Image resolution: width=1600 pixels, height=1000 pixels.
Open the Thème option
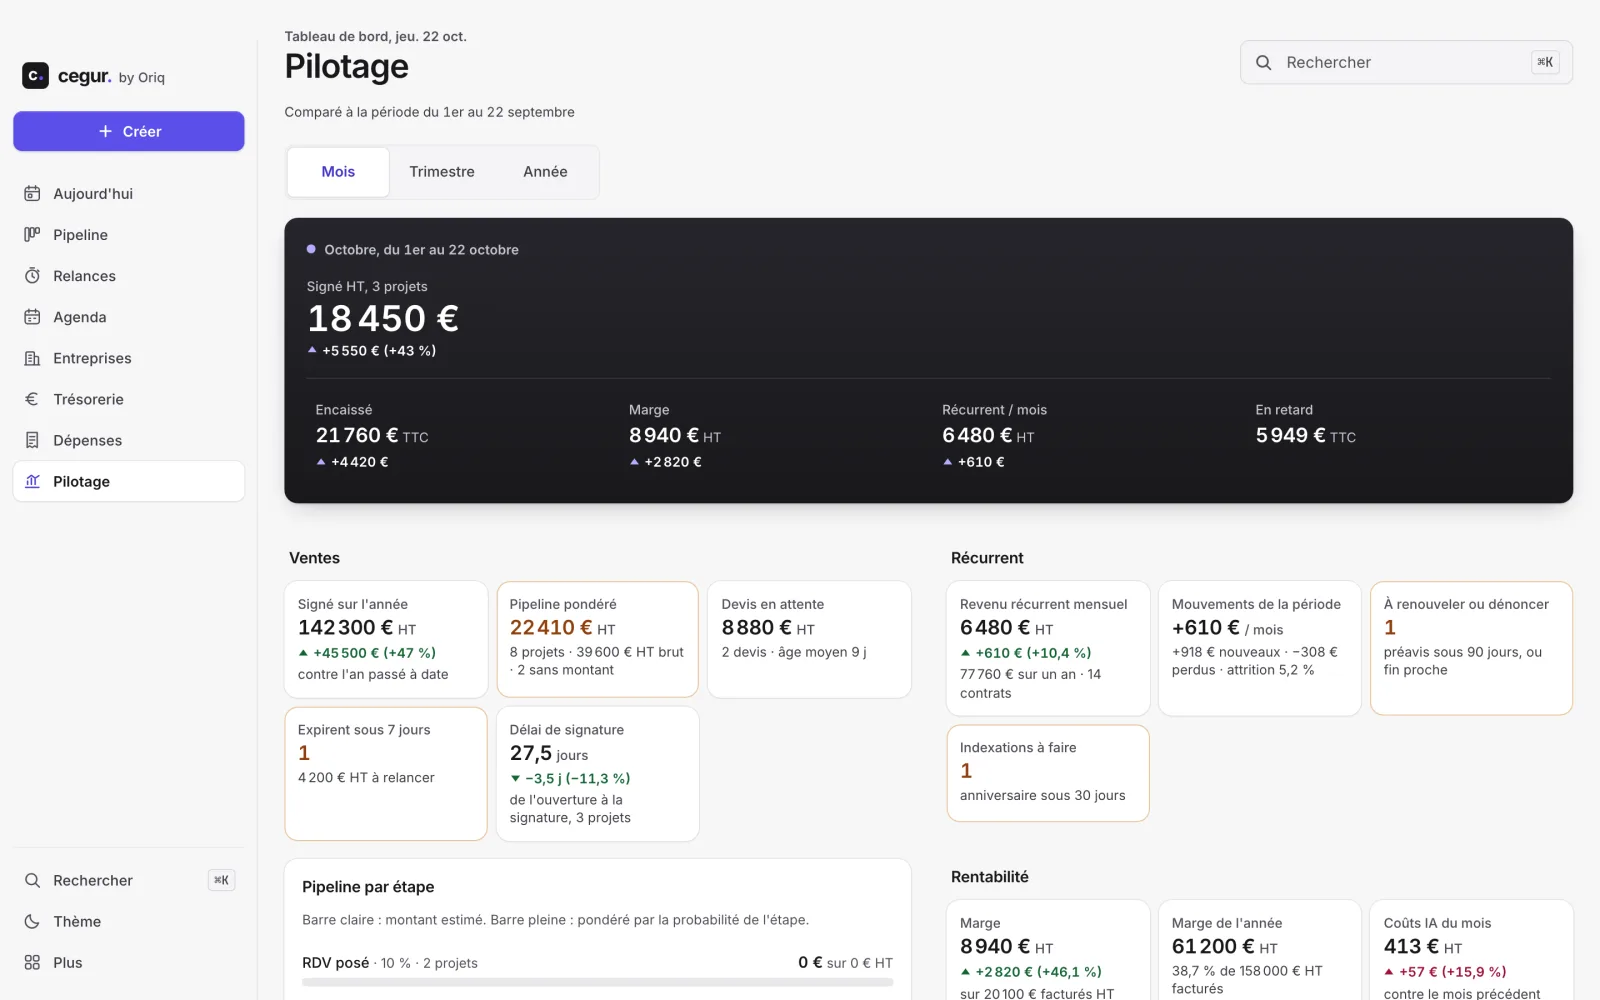coord(128,921)
